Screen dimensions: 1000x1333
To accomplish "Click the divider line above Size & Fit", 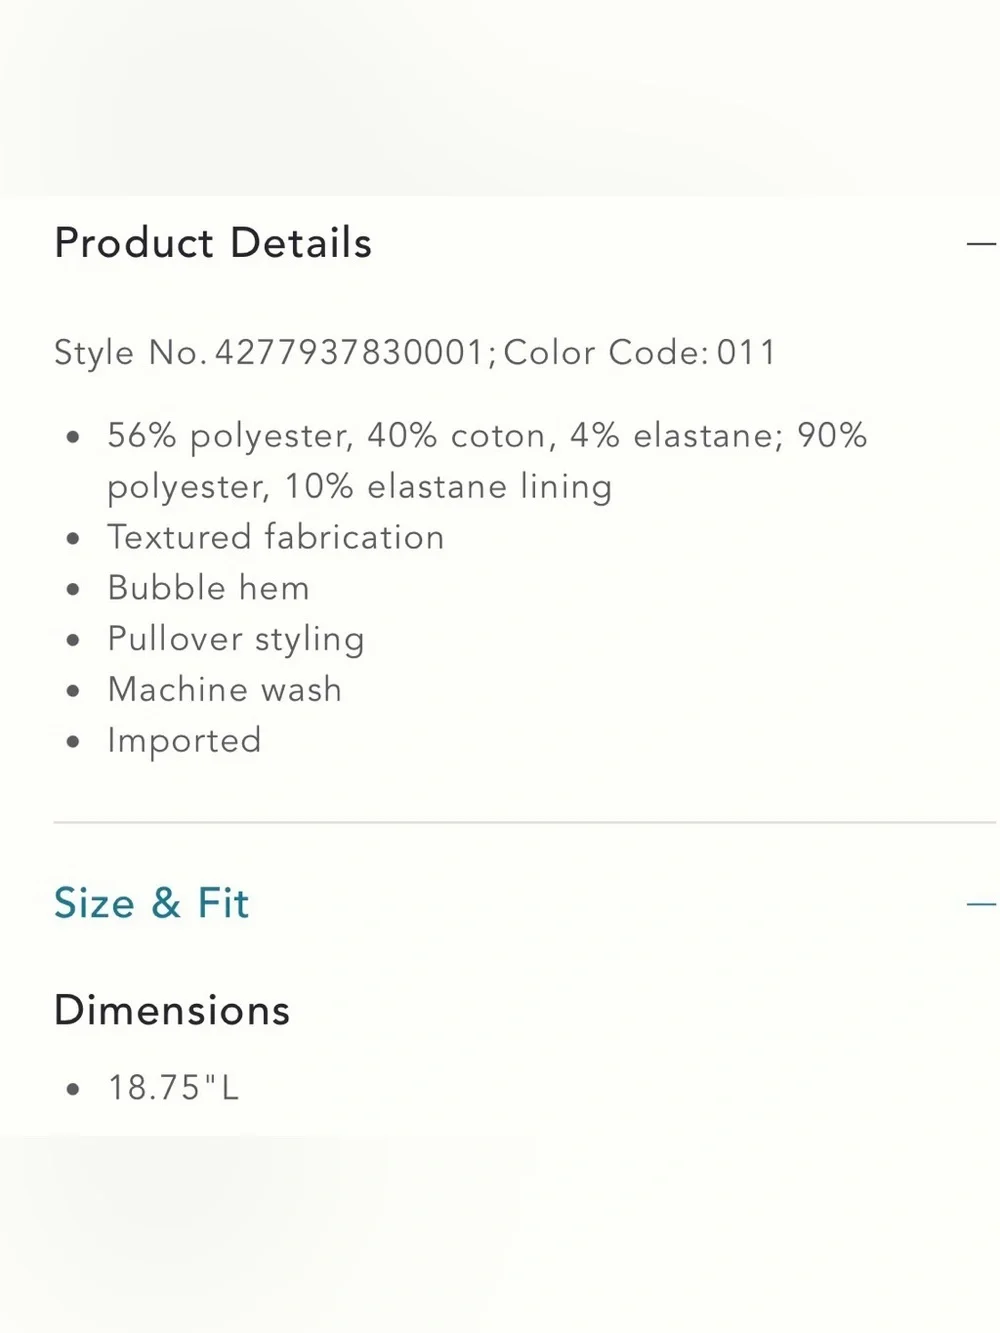I will [x=525, y=822].
